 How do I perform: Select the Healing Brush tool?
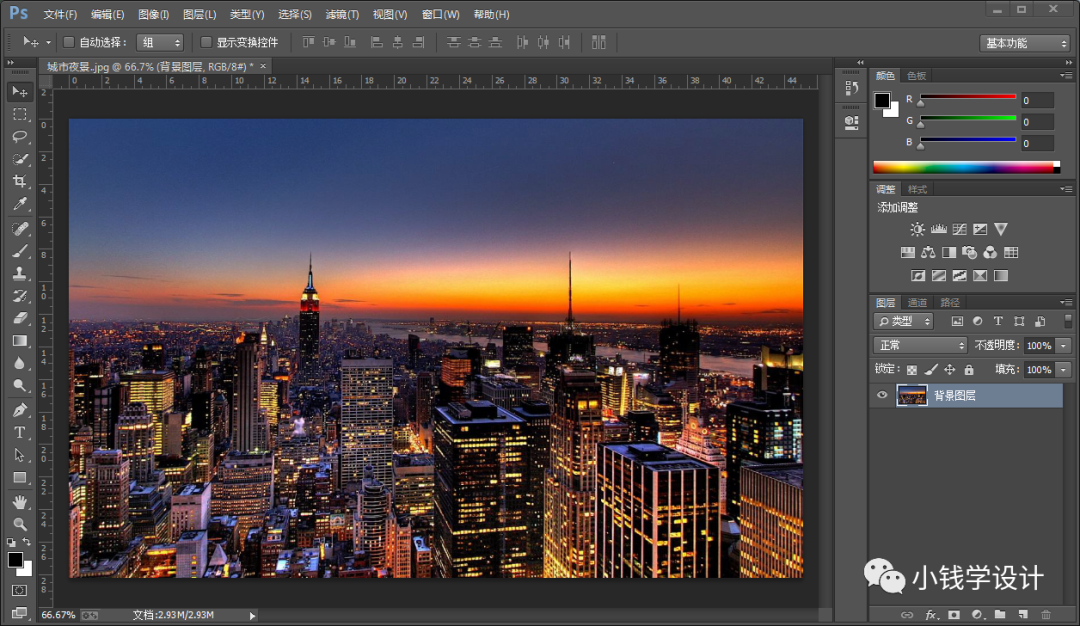pos(20,229)
